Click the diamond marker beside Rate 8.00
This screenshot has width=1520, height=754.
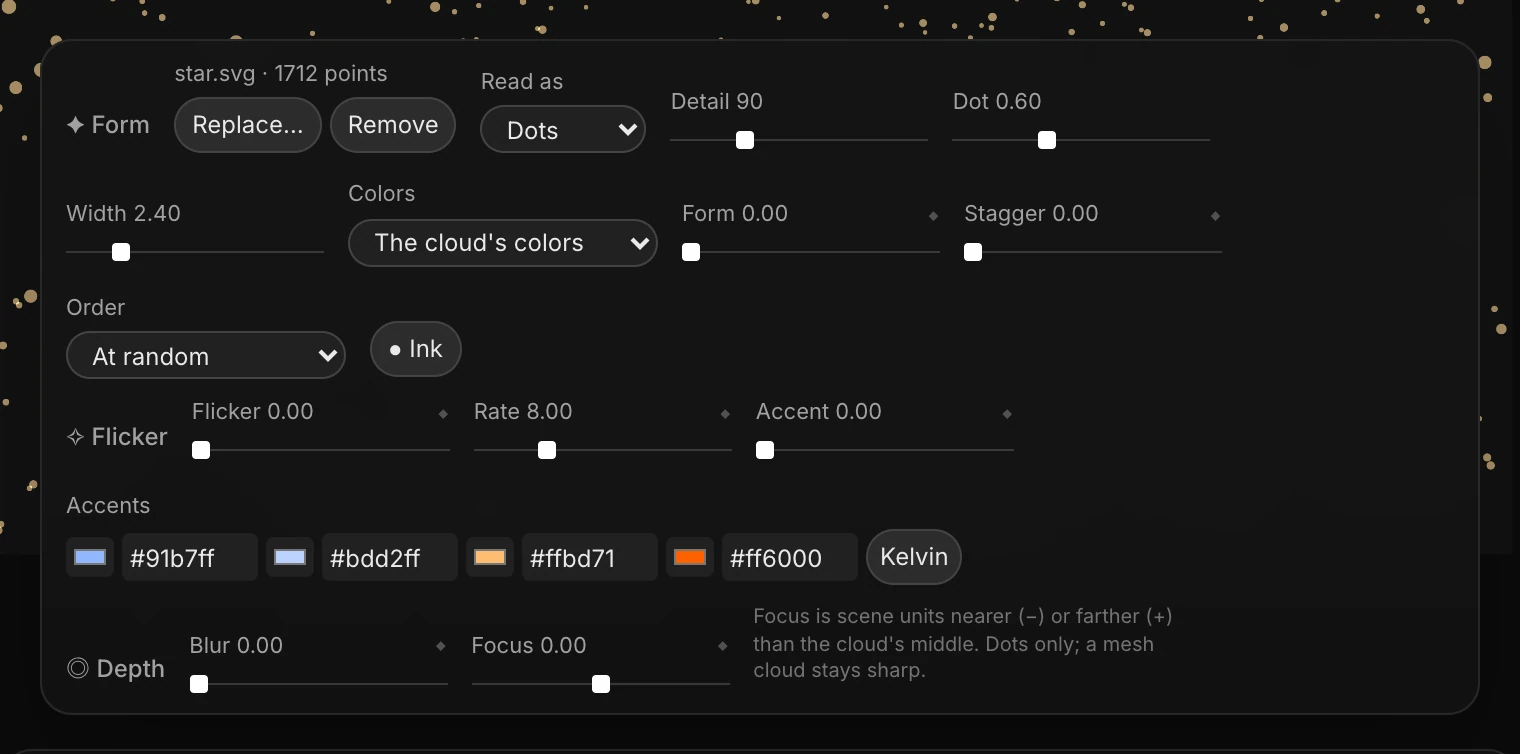tap(726, 414)
